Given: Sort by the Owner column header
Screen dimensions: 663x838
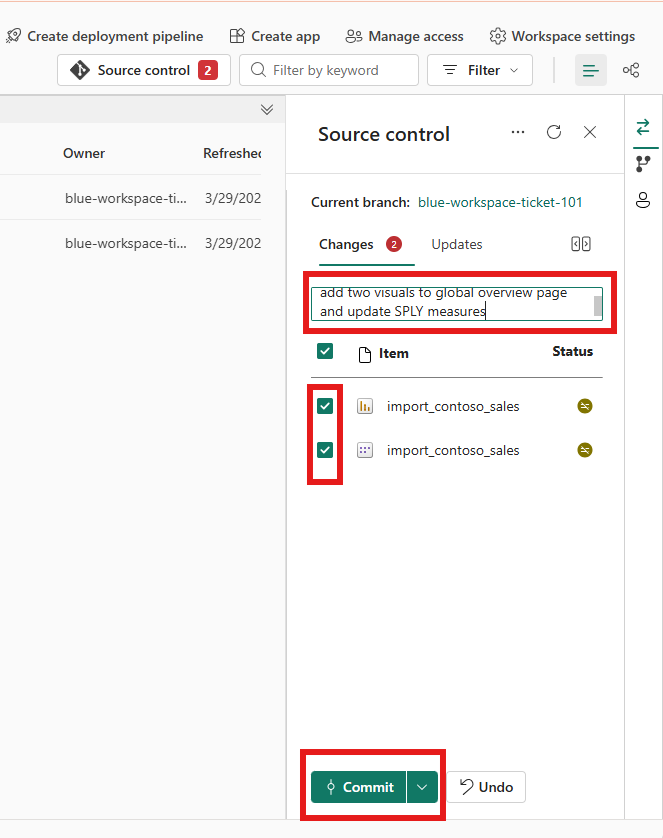Looking at the screenshot, I should tap(84, 153).
